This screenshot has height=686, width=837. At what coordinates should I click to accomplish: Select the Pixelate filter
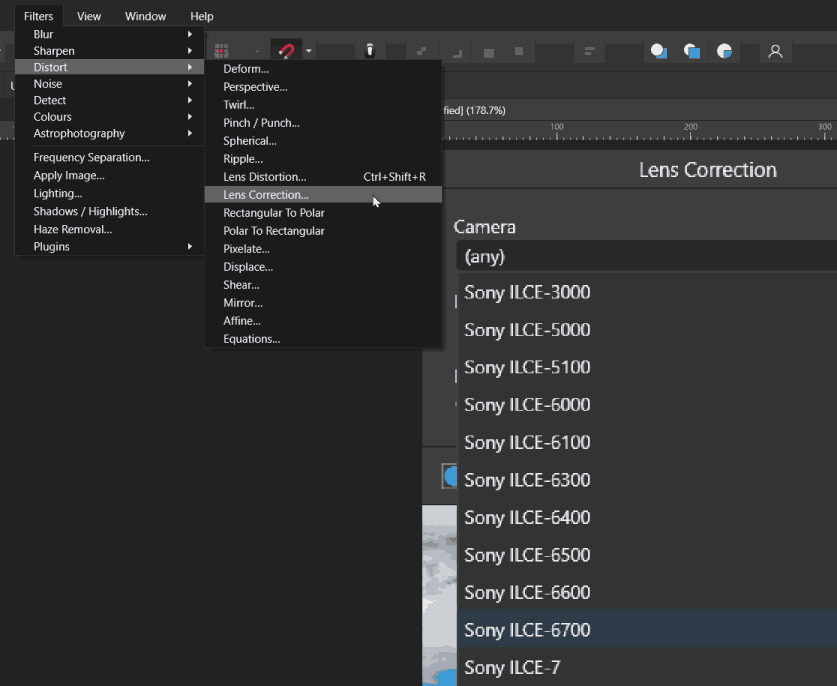[x=323, y=249]
